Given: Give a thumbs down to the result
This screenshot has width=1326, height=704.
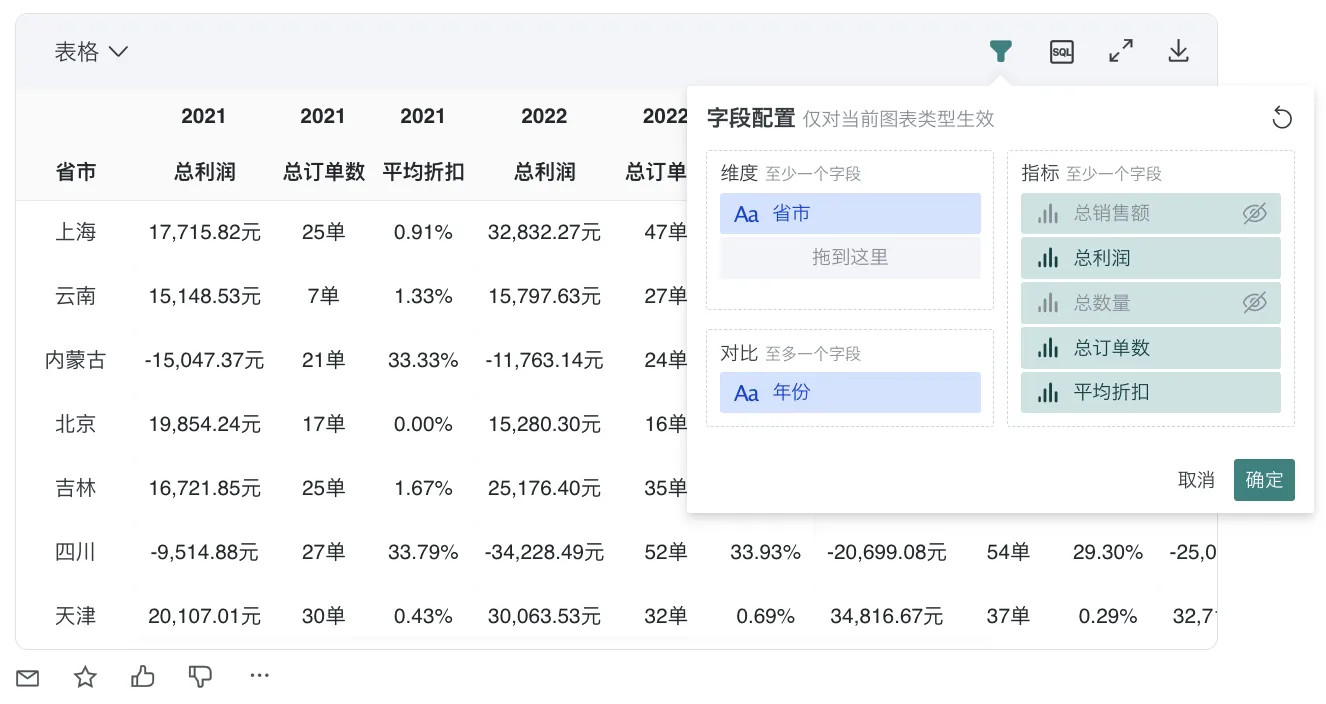Looking at the screenshot, I should [x=200, y=678].
